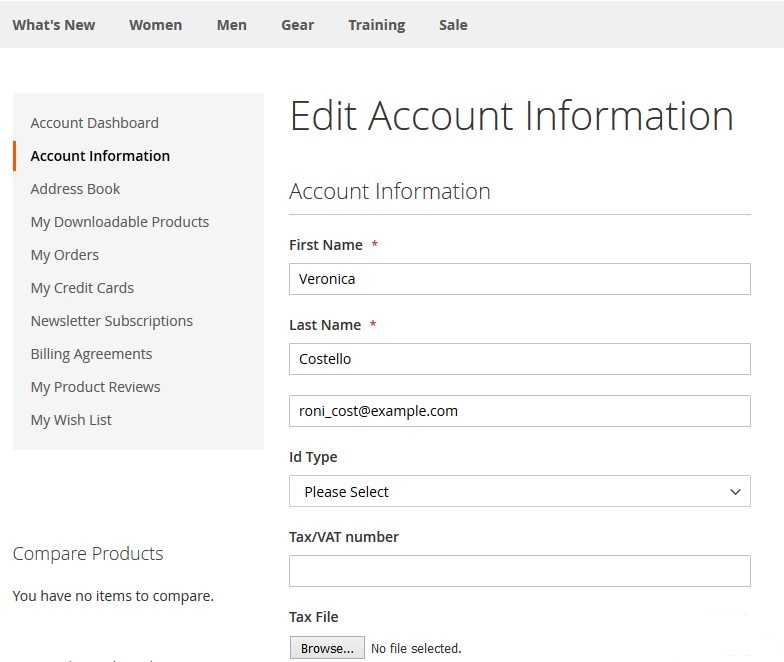Viewport: 784px width, 662px height.
Task: Open the Address Book link
Action: (75, 189)
